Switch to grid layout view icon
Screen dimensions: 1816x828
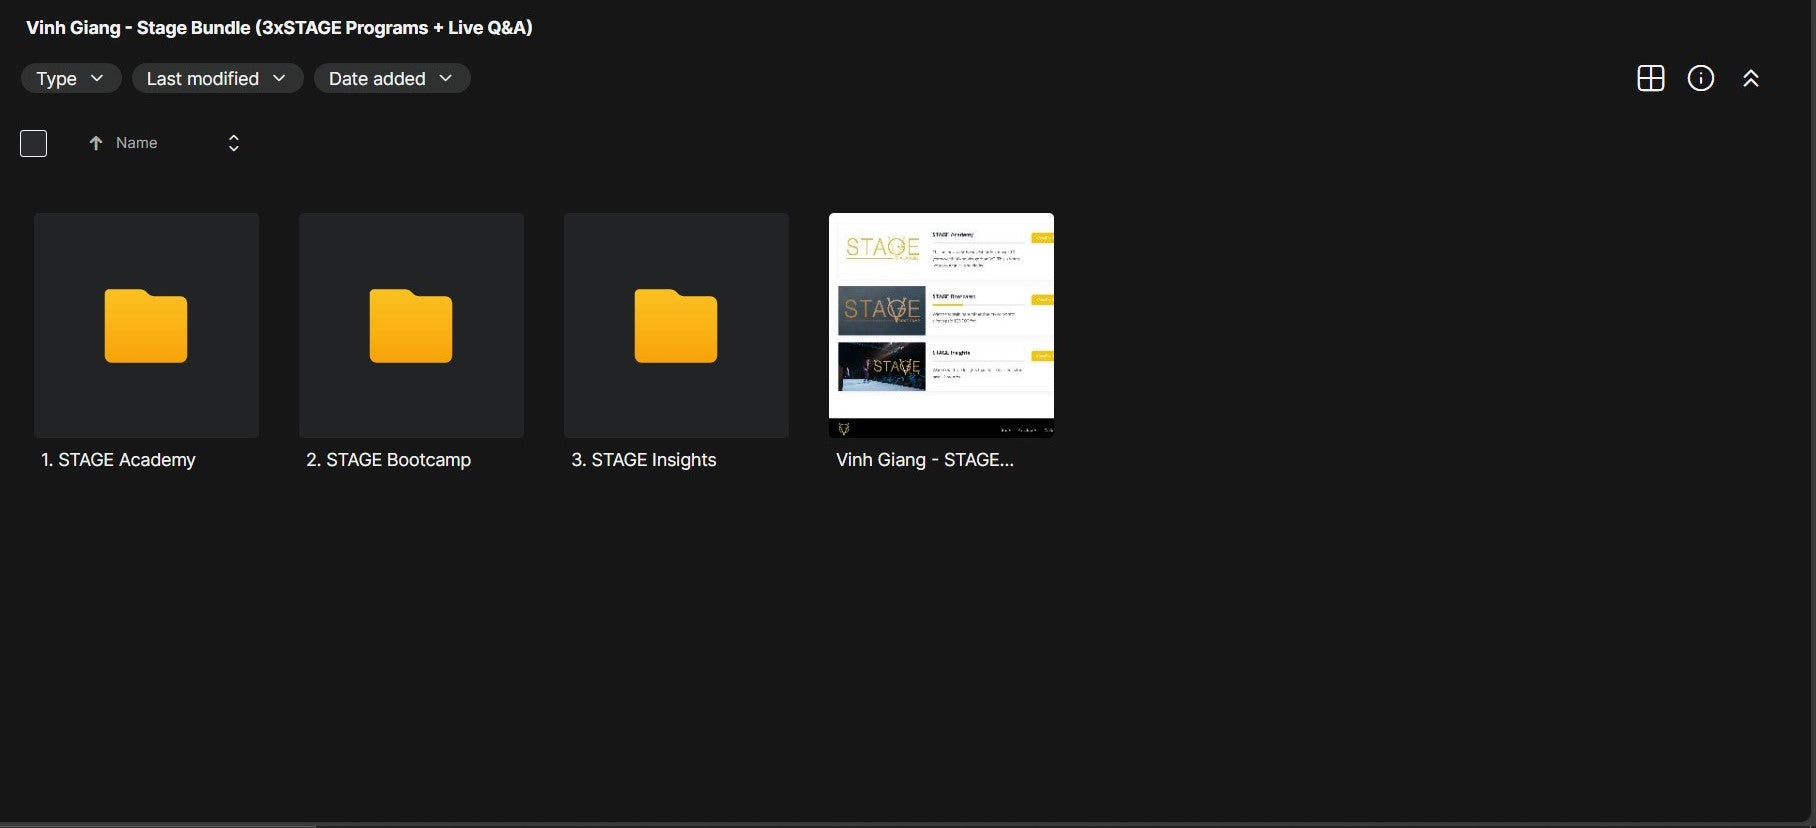pos(1650,78)
